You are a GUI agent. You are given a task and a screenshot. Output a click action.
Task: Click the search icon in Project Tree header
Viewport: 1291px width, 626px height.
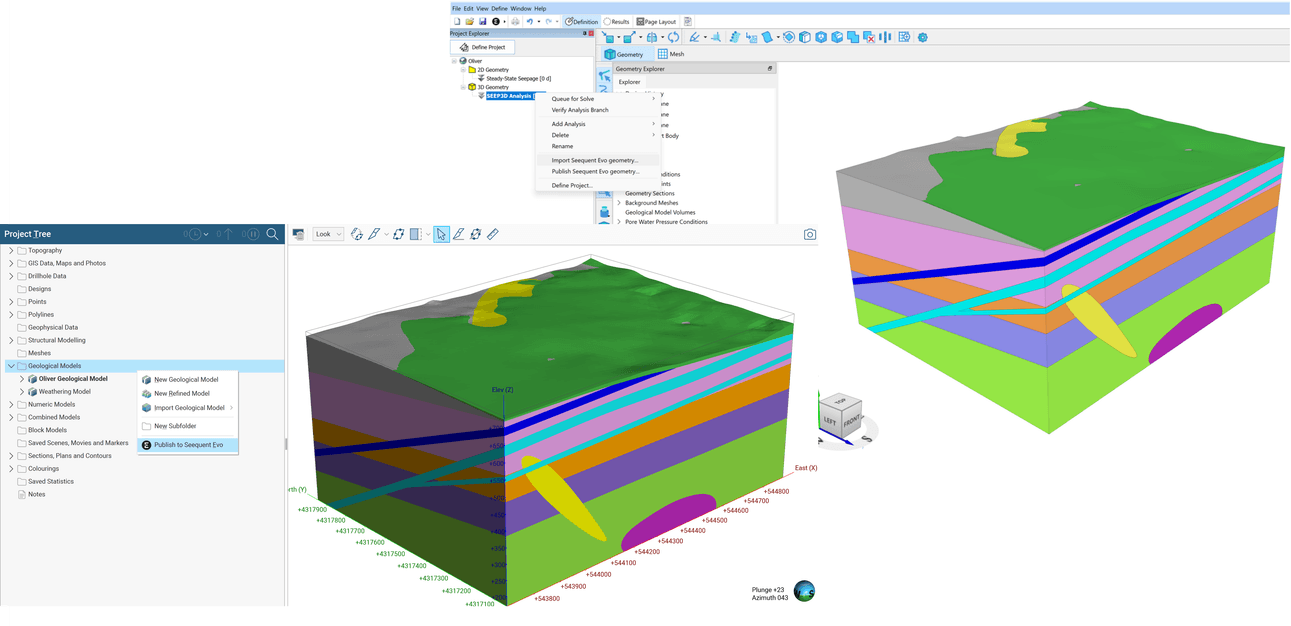pyautogui.click(x=272, y=234)
